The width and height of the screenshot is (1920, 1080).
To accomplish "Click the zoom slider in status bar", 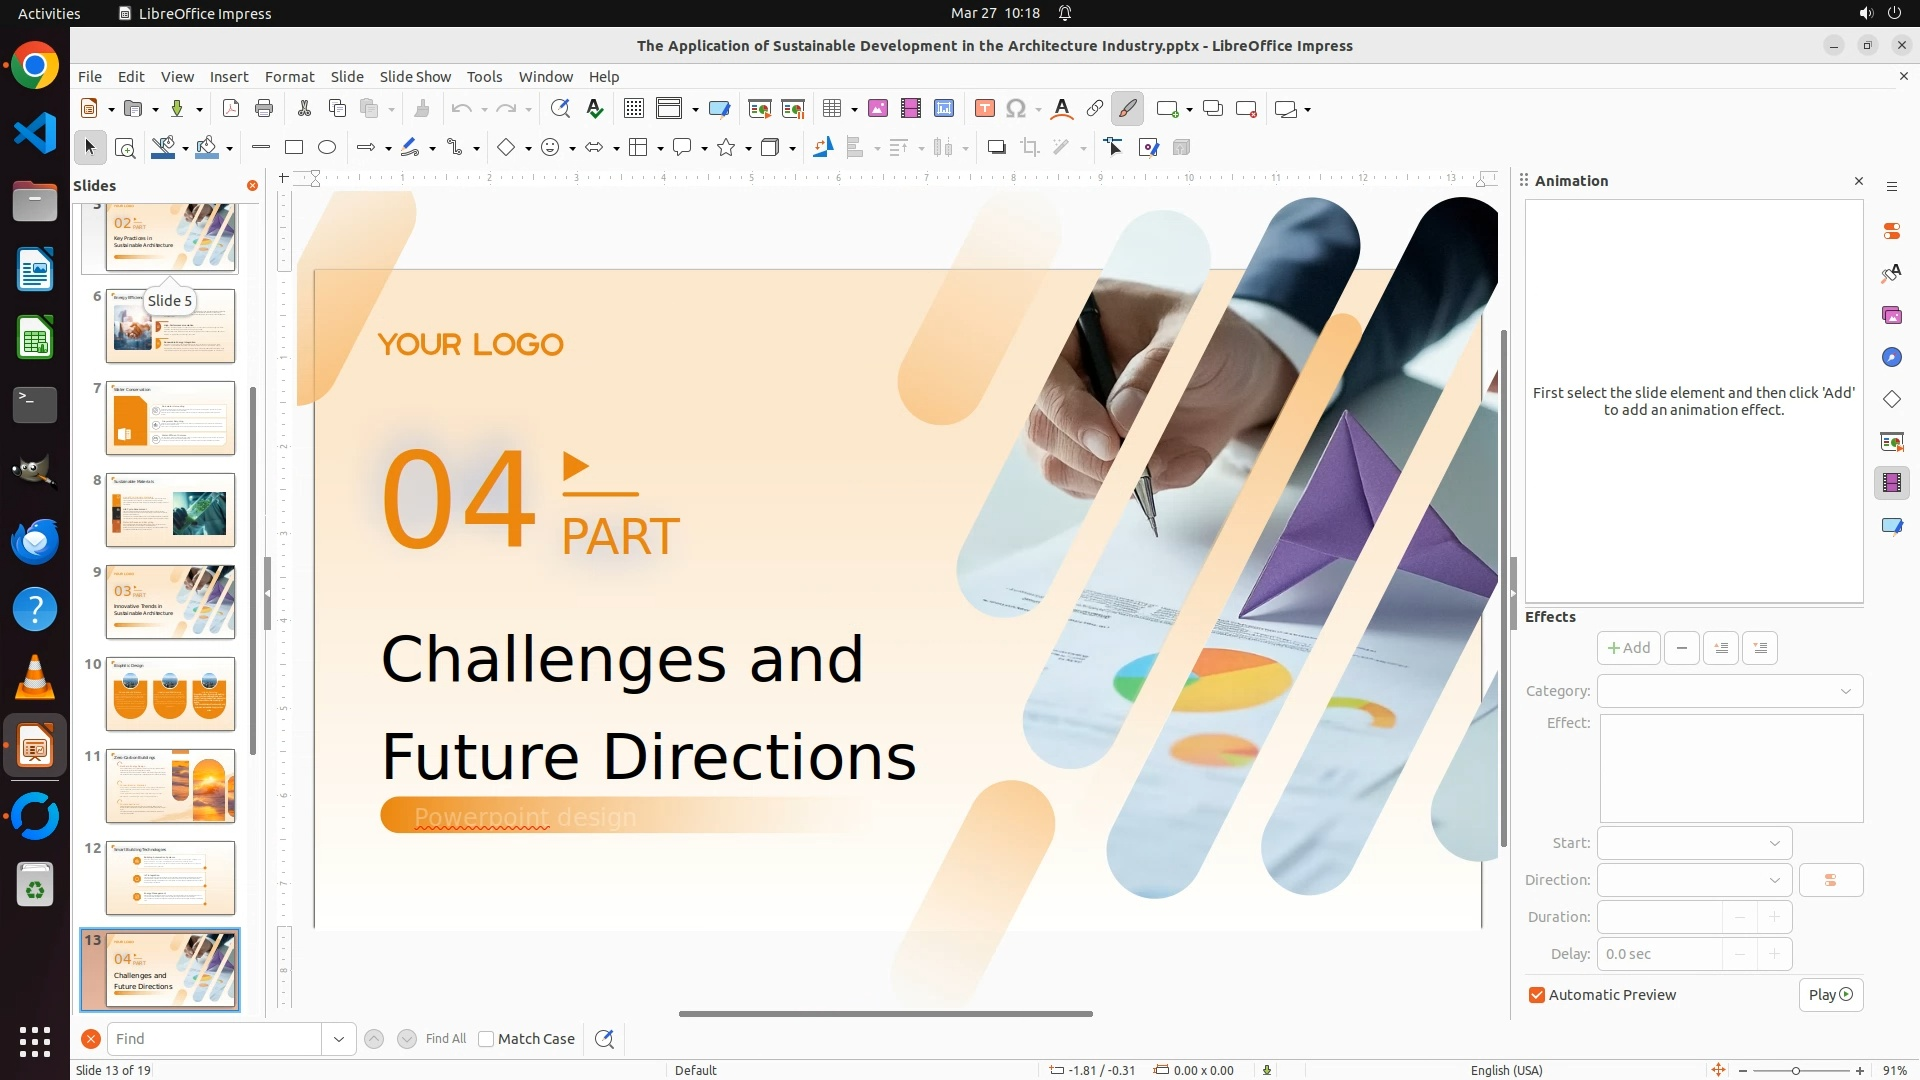I will point(1795,1070).
